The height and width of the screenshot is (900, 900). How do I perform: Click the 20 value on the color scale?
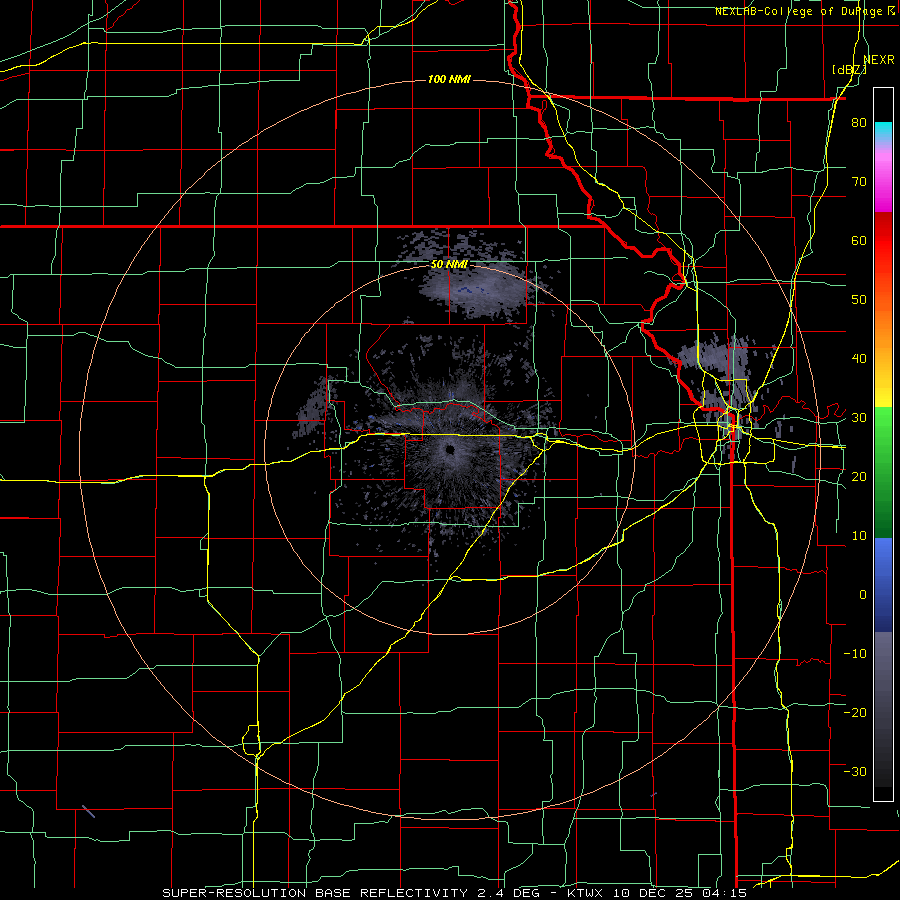[x=859, y=477]
